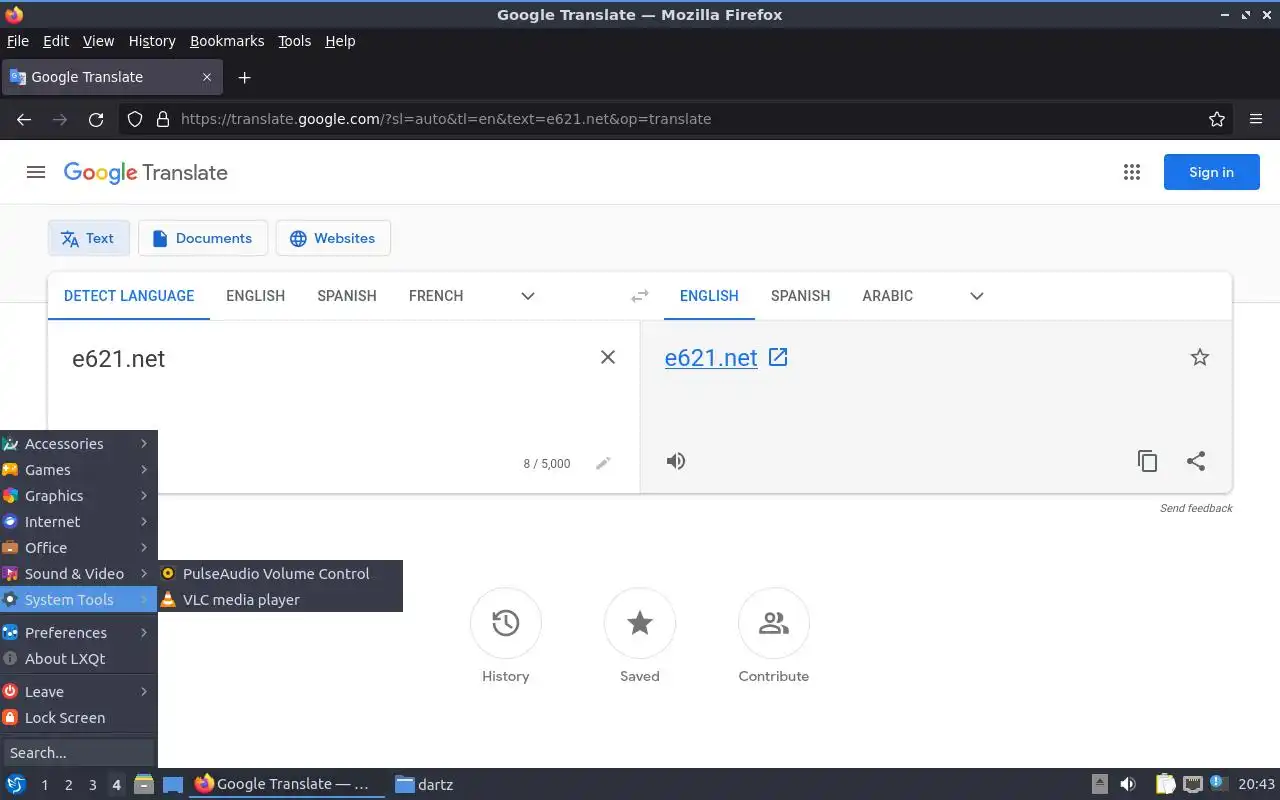Expand the Accessories submenu

coord(78,444)
